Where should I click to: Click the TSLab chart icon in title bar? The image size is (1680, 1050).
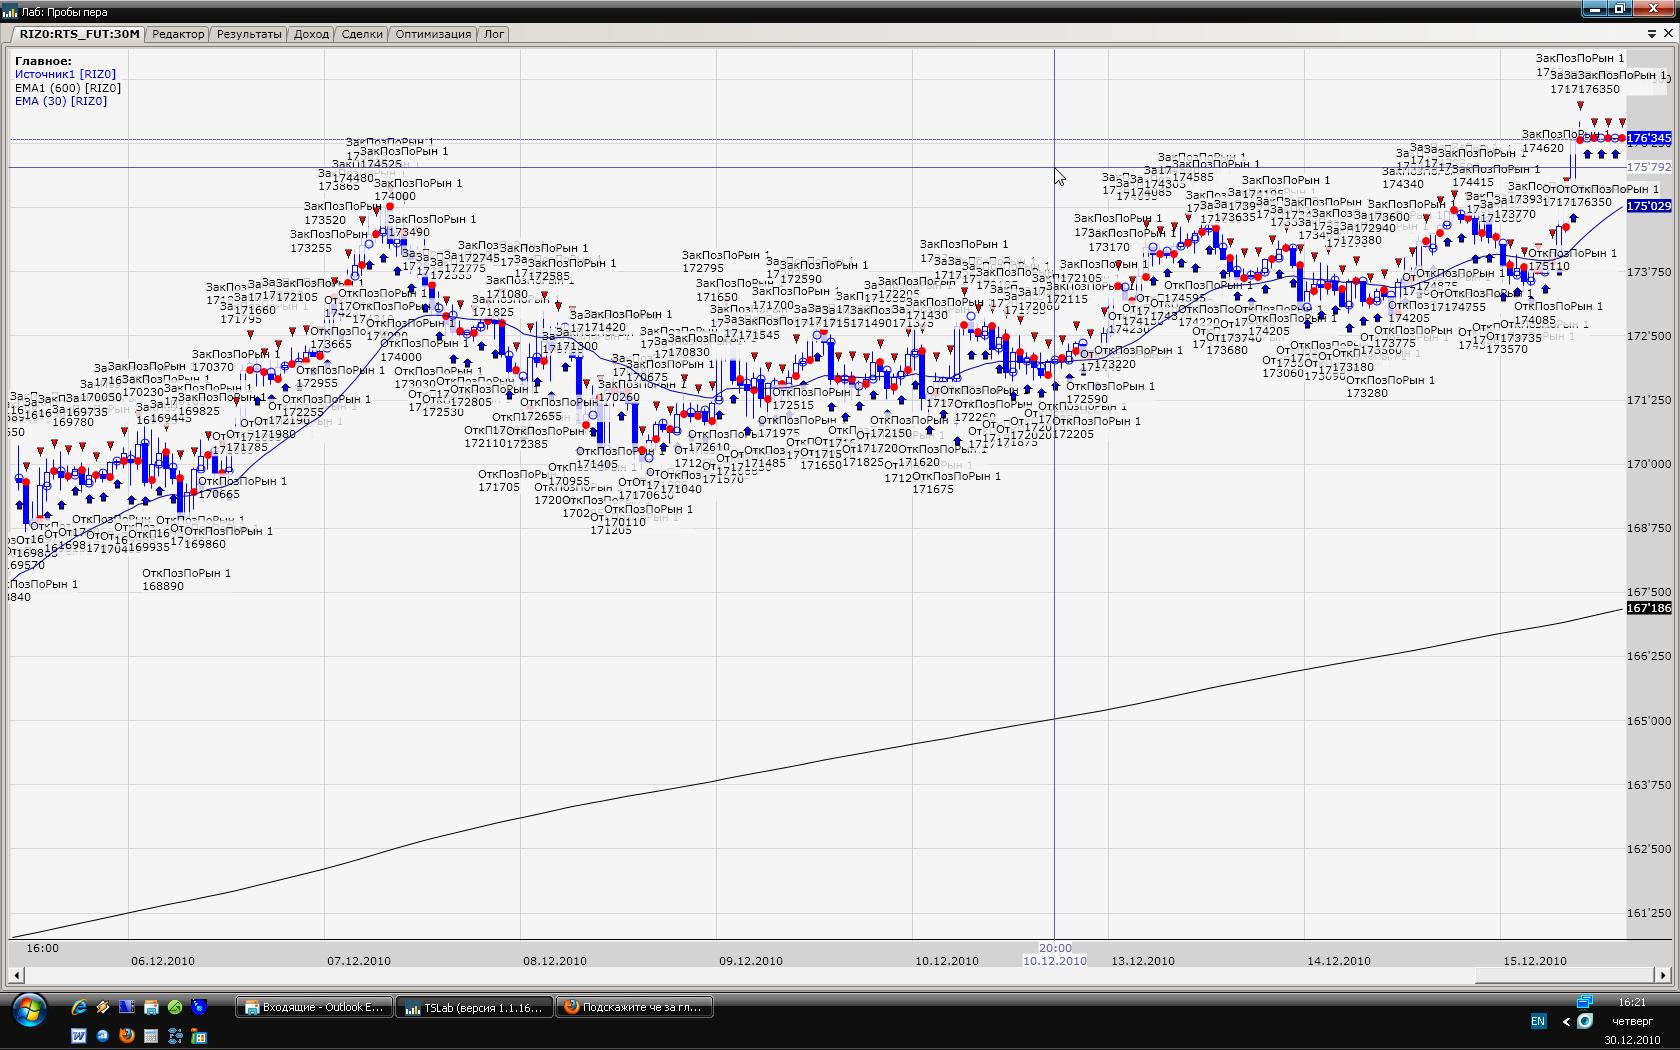[x=10, y=12]
